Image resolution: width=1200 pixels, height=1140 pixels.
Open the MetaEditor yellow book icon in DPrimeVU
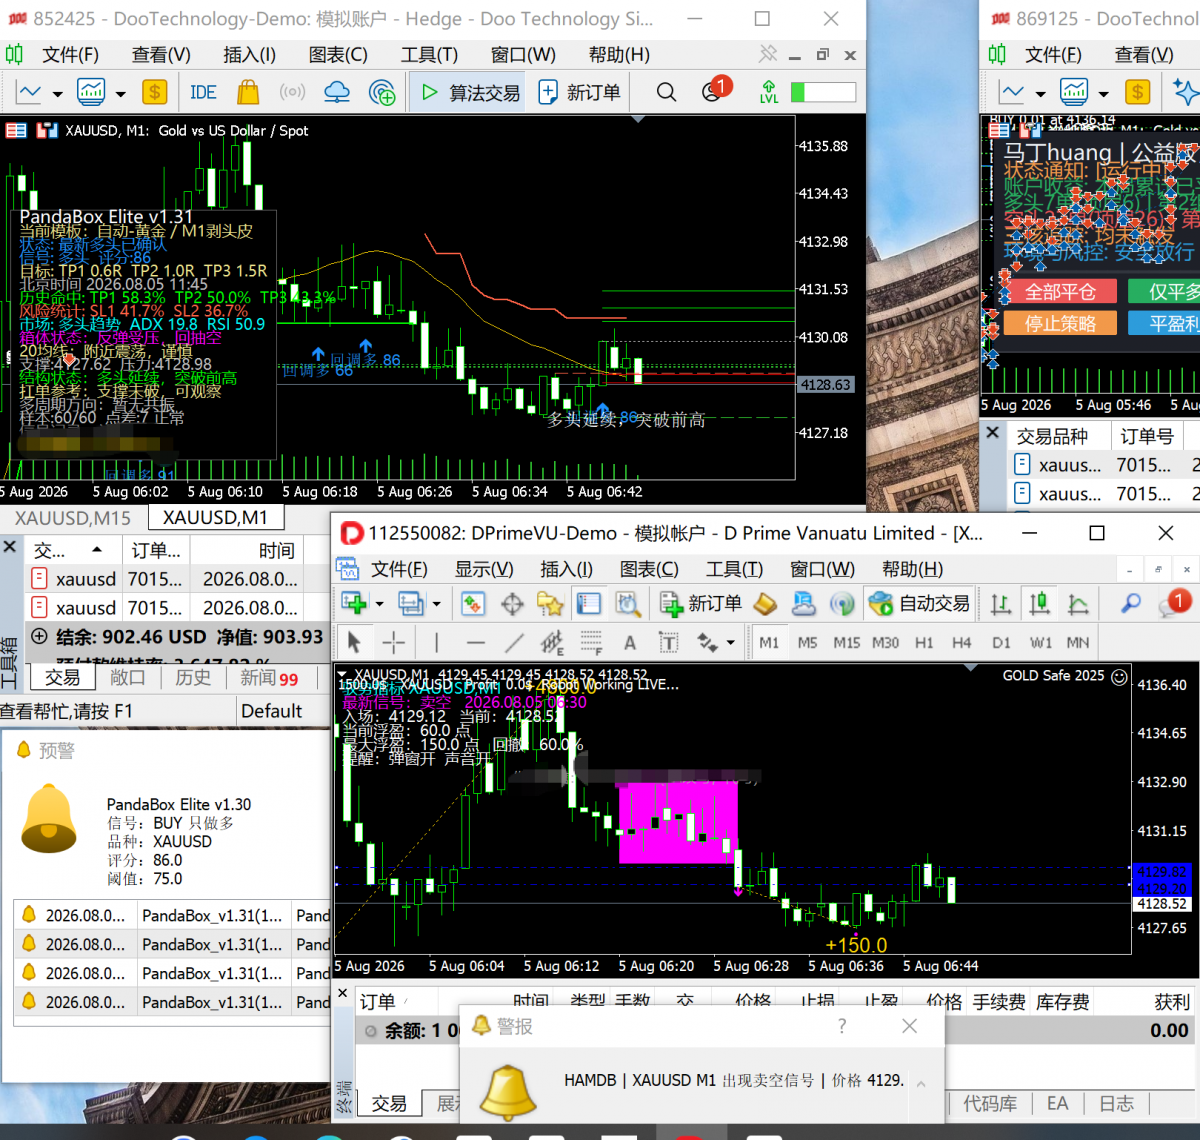[765, 603]
